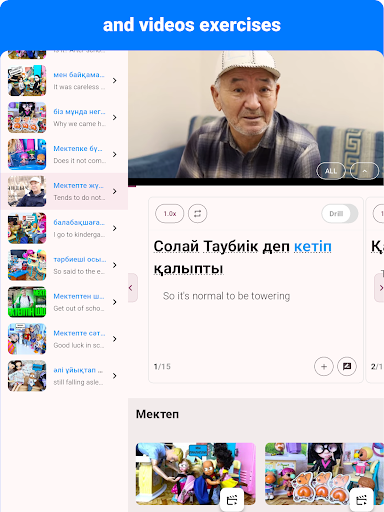Click translation 'So it's normal to be towering'
Image resolution: width=384 pixels, height=512 pixels.
point(226,296)
